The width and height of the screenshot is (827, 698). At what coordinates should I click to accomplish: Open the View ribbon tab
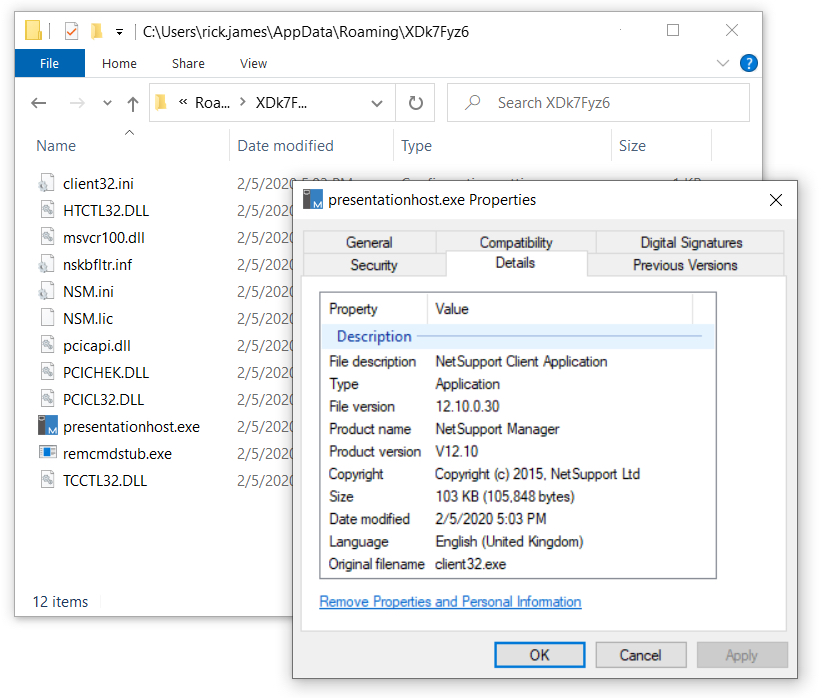click(253, 63)
